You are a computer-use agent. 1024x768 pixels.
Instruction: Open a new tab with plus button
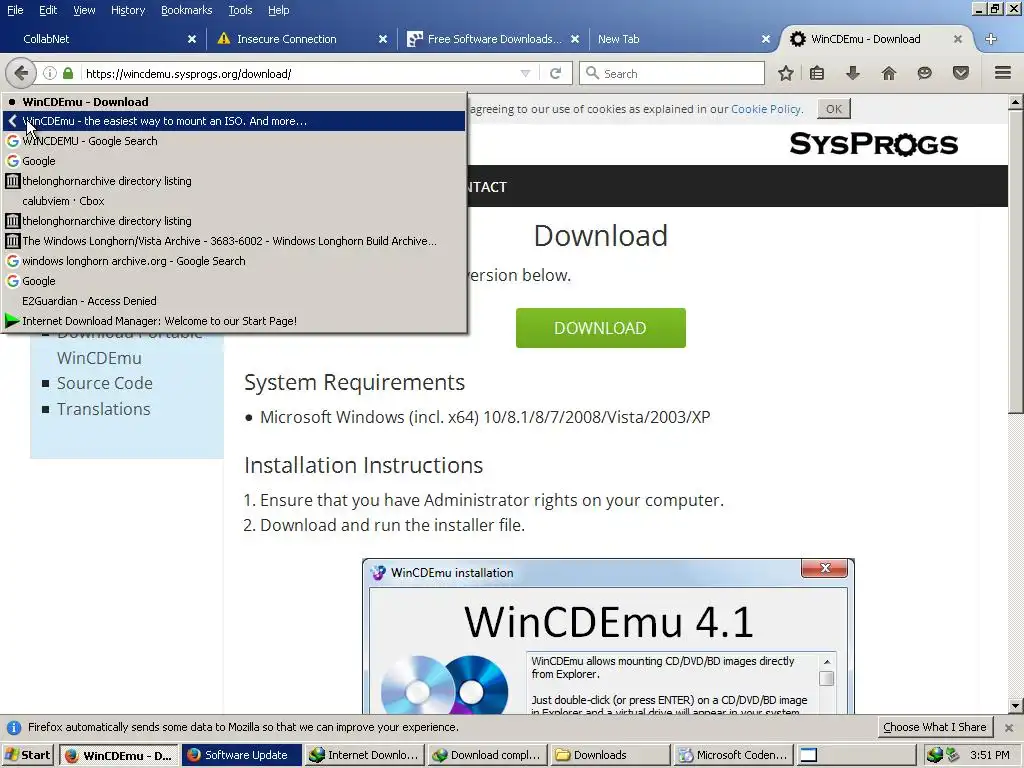991,39
